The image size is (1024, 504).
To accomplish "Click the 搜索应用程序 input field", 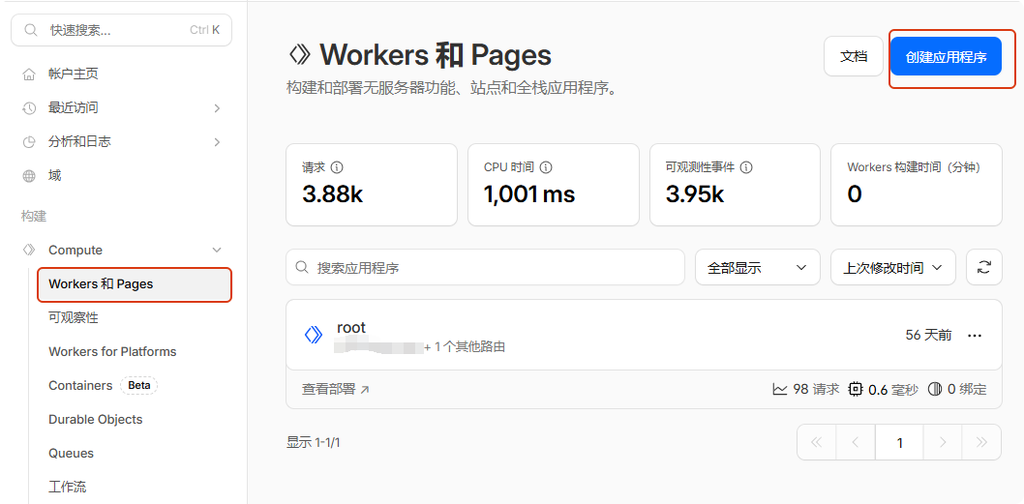I will pos(485,267).
